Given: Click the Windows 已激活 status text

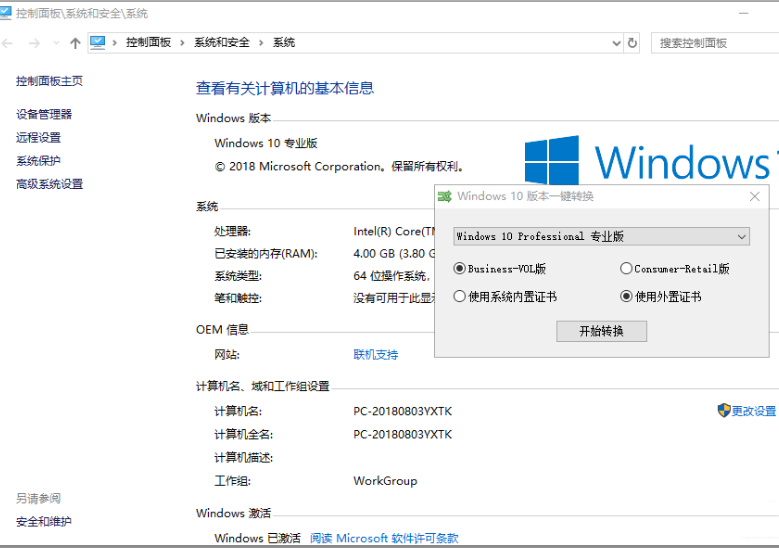Looking at the screenshot, I should click(257, 538).
